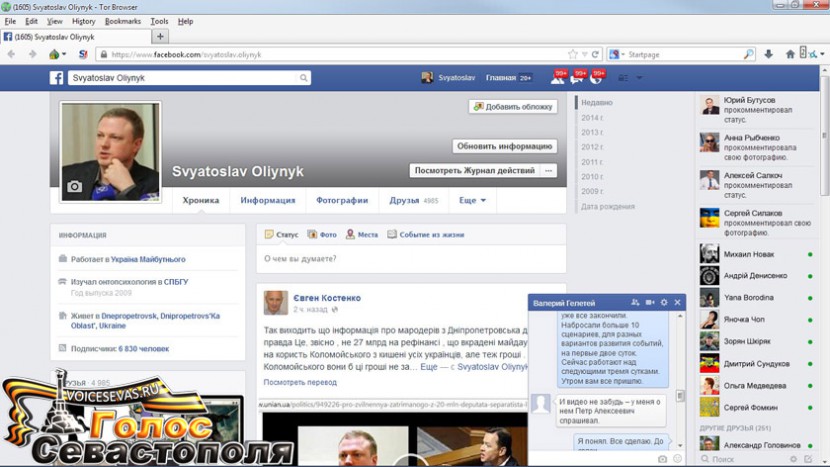Switch to the Фотографии profile tab
Image resolution: width=830 pixels, height=467 pixels.
click(x=342, y=200)
